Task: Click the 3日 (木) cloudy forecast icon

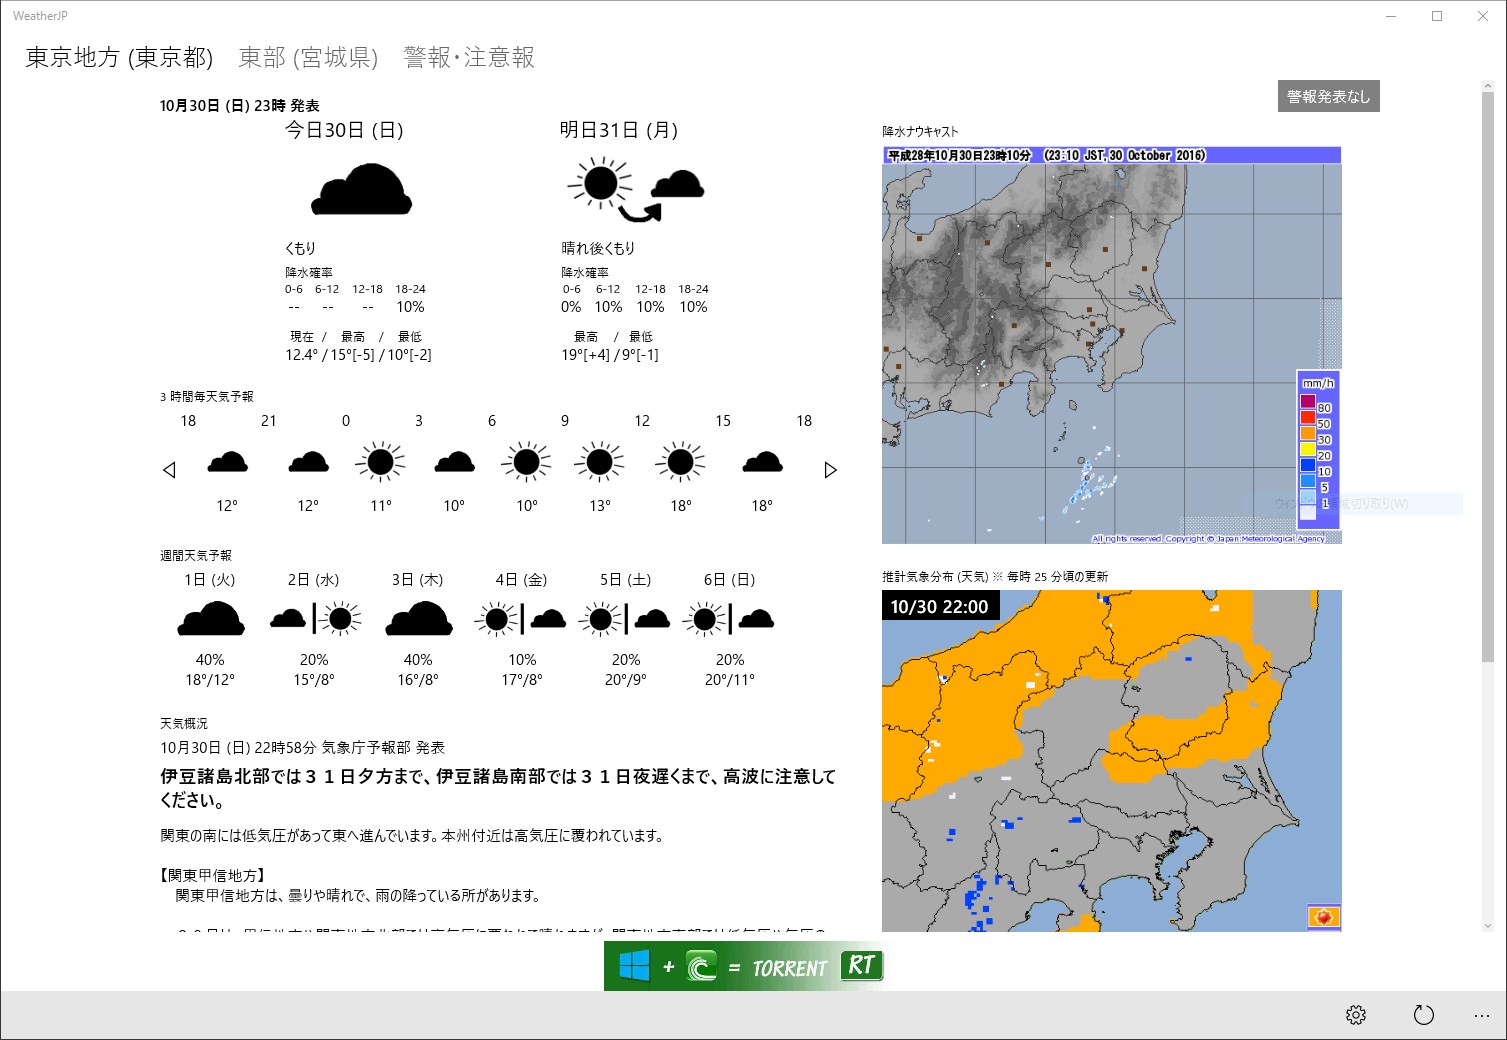Action: click(x=419, y=619)
